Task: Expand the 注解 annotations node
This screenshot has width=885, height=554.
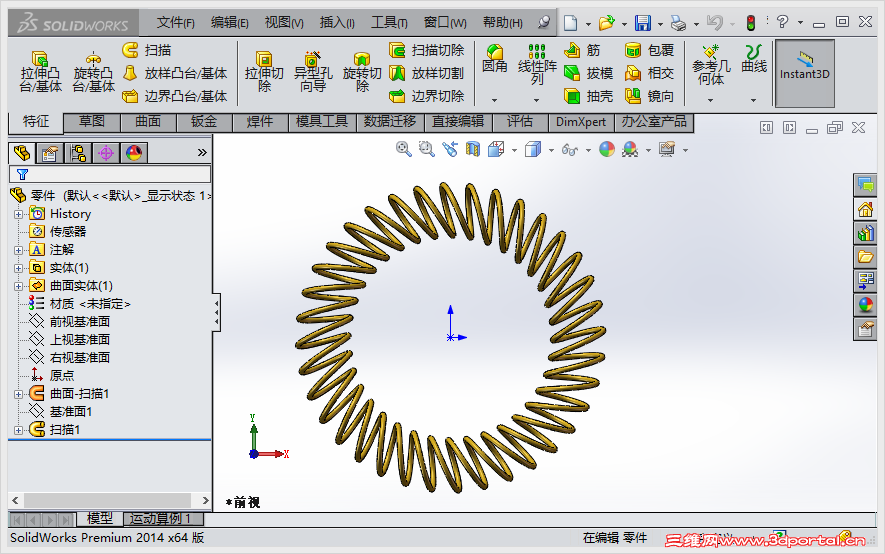Action: (x=18, y=250)
